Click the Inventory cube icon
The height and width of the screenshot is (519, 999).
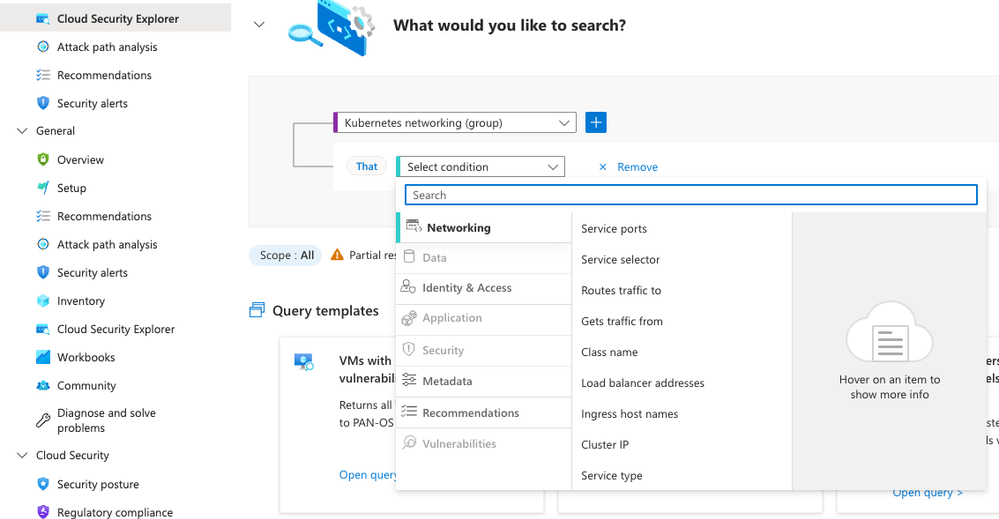(x=43, y=301)
